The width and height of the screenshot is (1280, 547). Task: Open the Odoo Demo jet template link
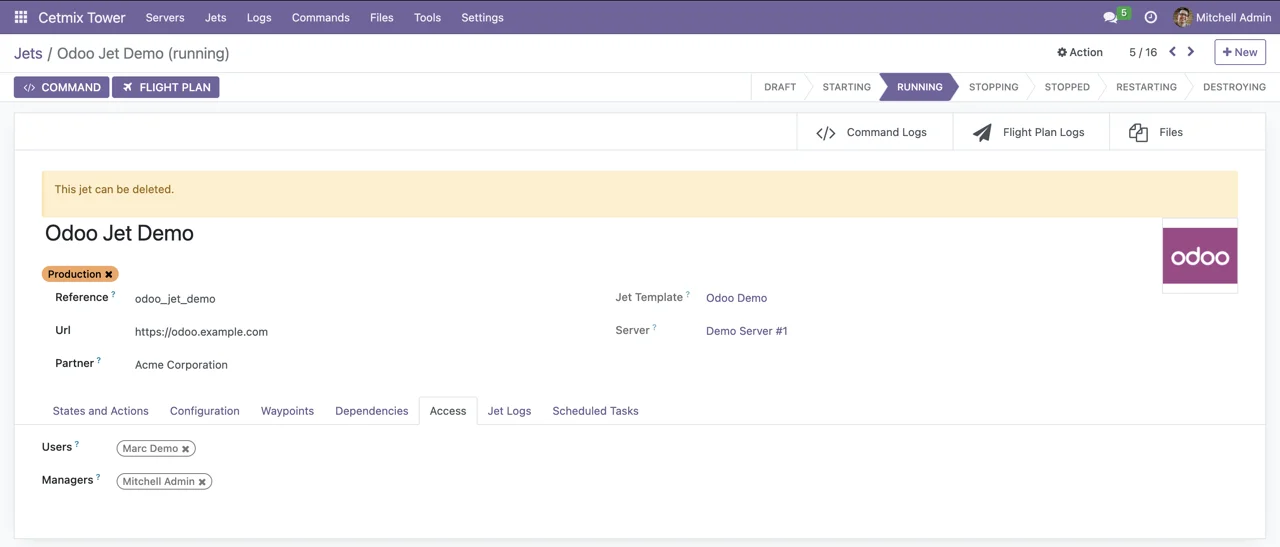736,298
